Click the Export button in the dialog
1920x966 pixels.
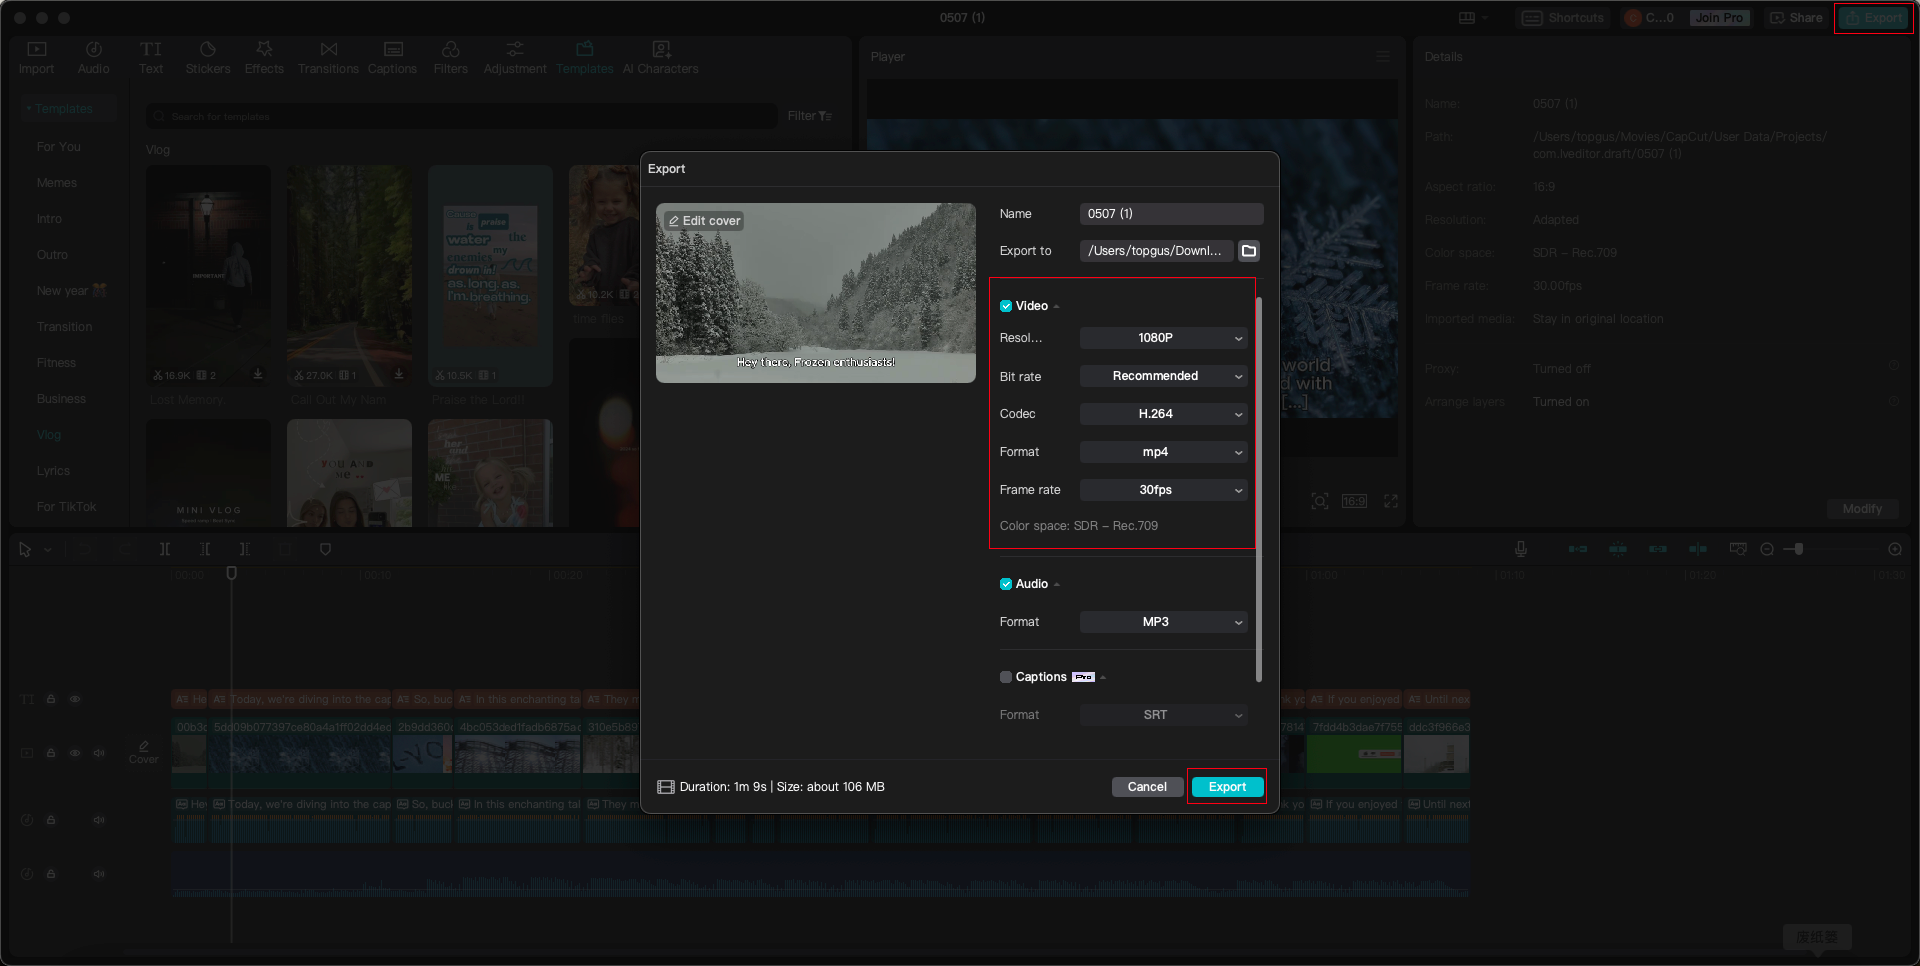click(1227, 787)
